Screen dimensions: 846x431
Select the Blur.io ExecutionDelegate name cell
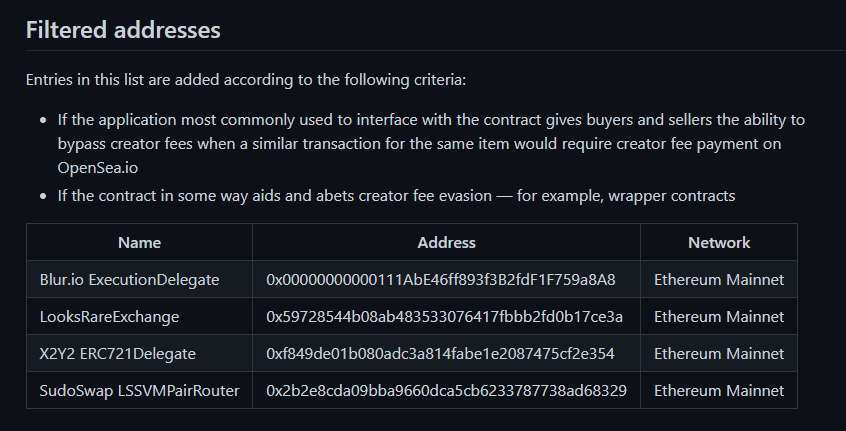pos(129,279)
